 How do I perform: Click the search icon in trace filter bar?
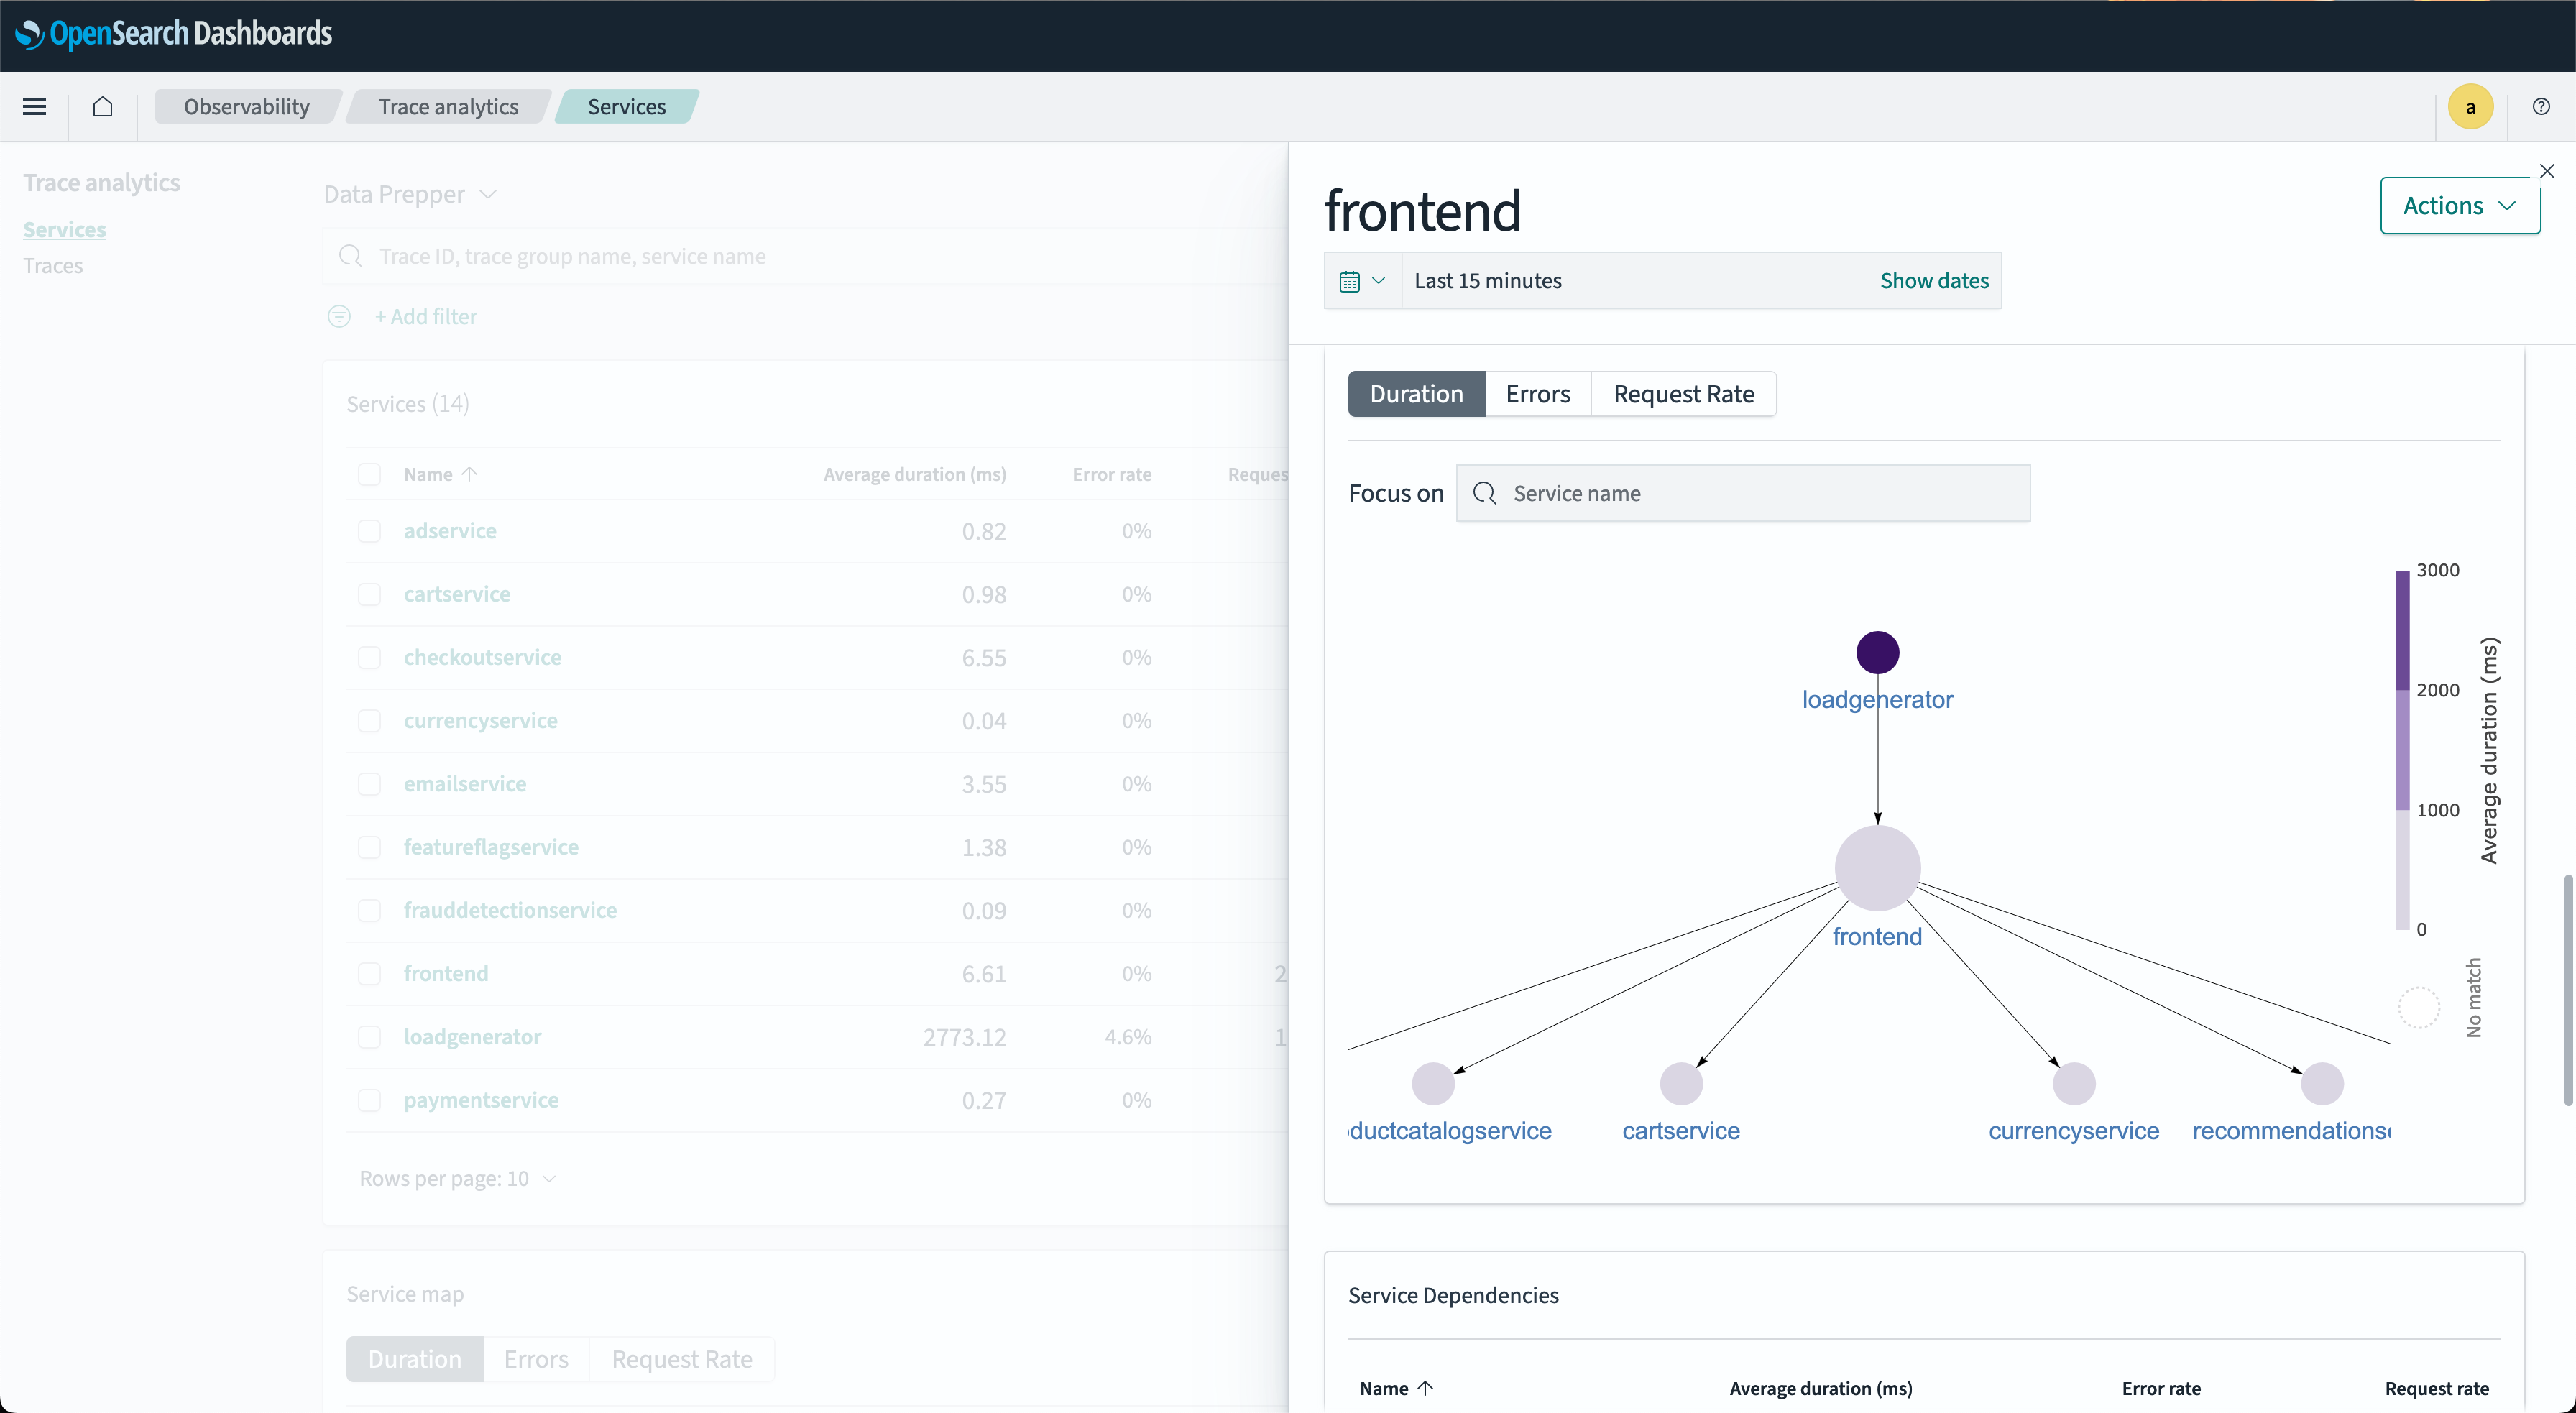point(349,257)
